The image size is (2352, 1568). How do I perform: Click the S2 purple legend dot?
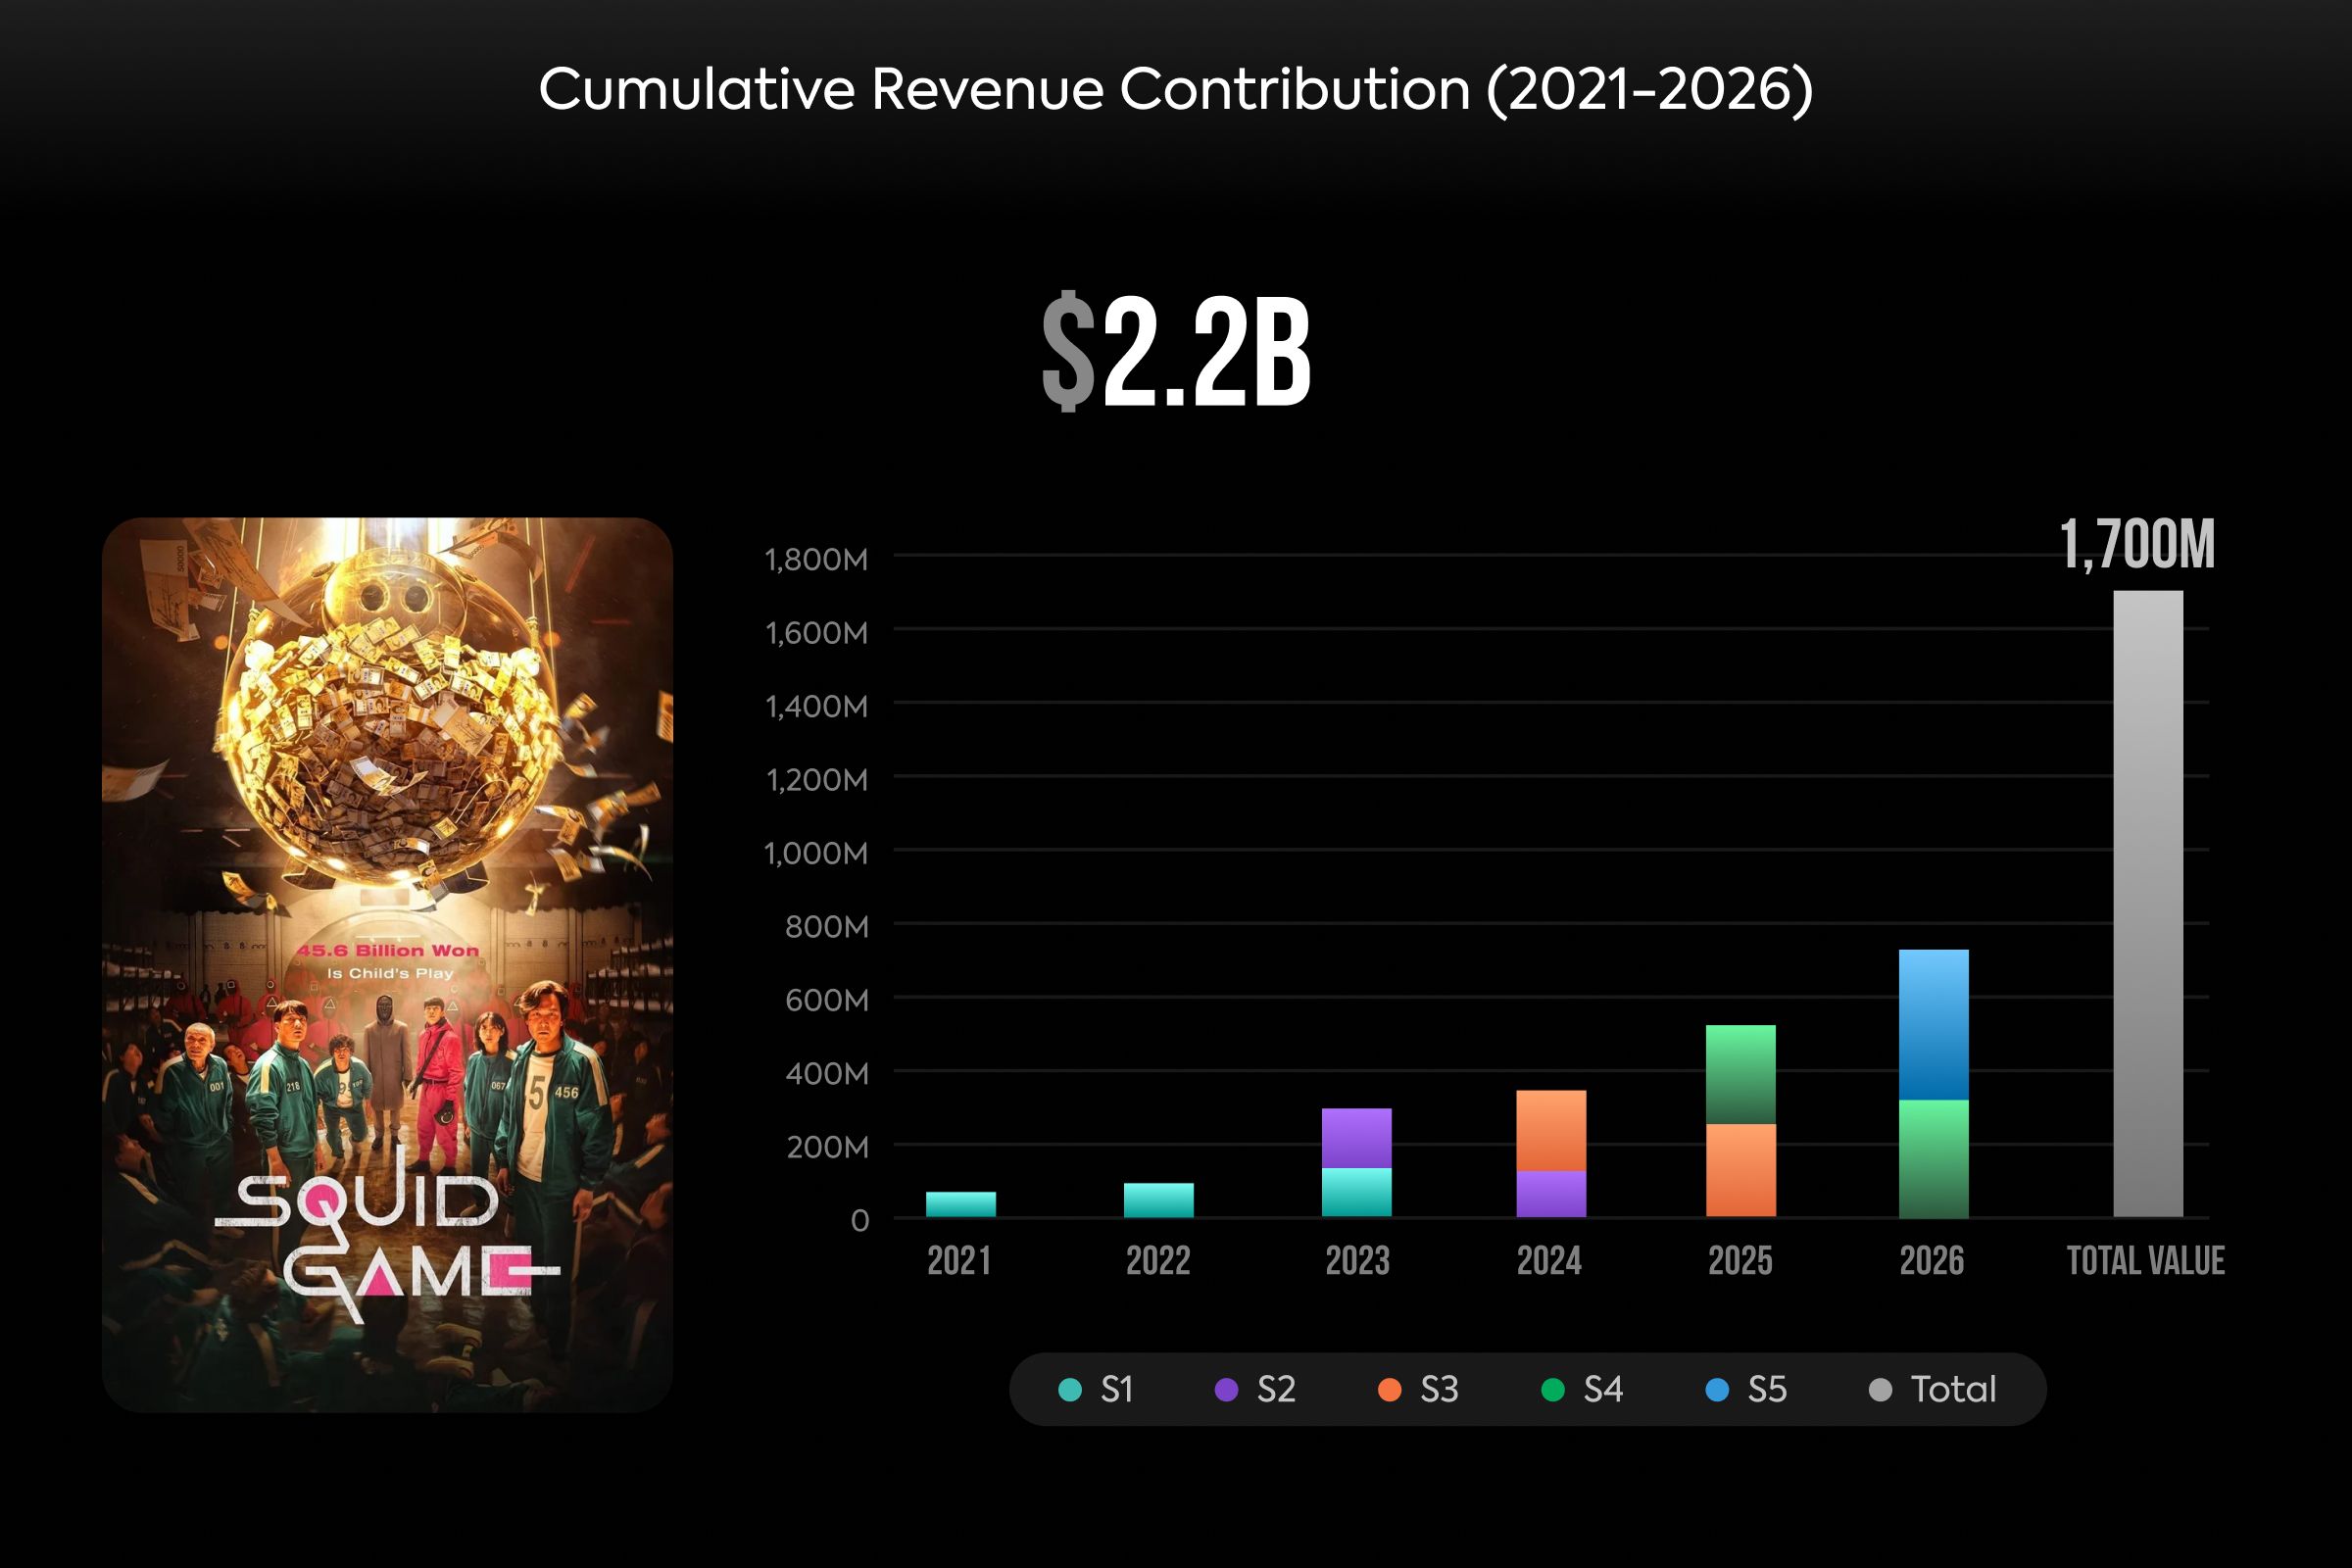(x=1226, y=1390)
